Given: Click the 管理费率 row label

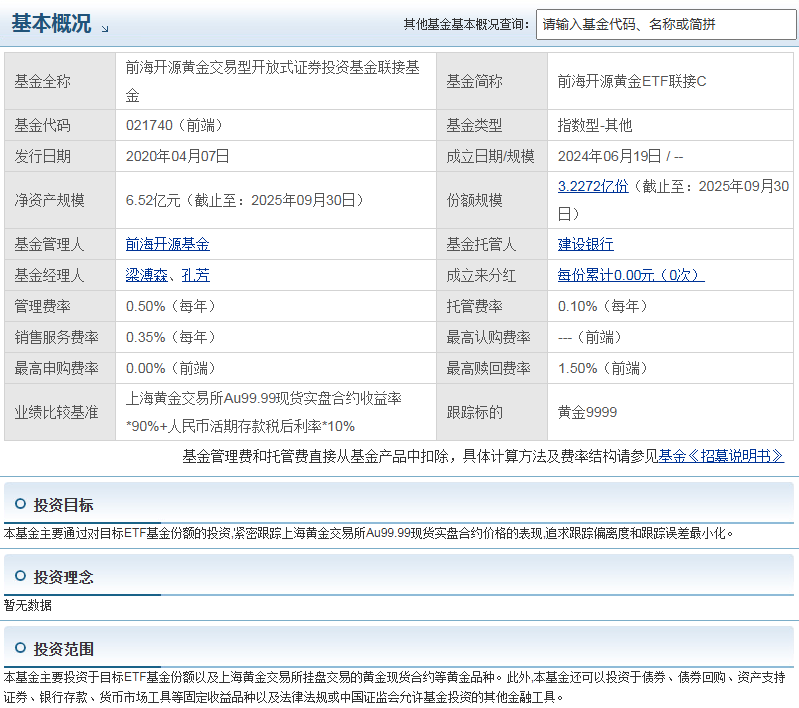Looking at the screenshot, I should click(x=43, y=306).
